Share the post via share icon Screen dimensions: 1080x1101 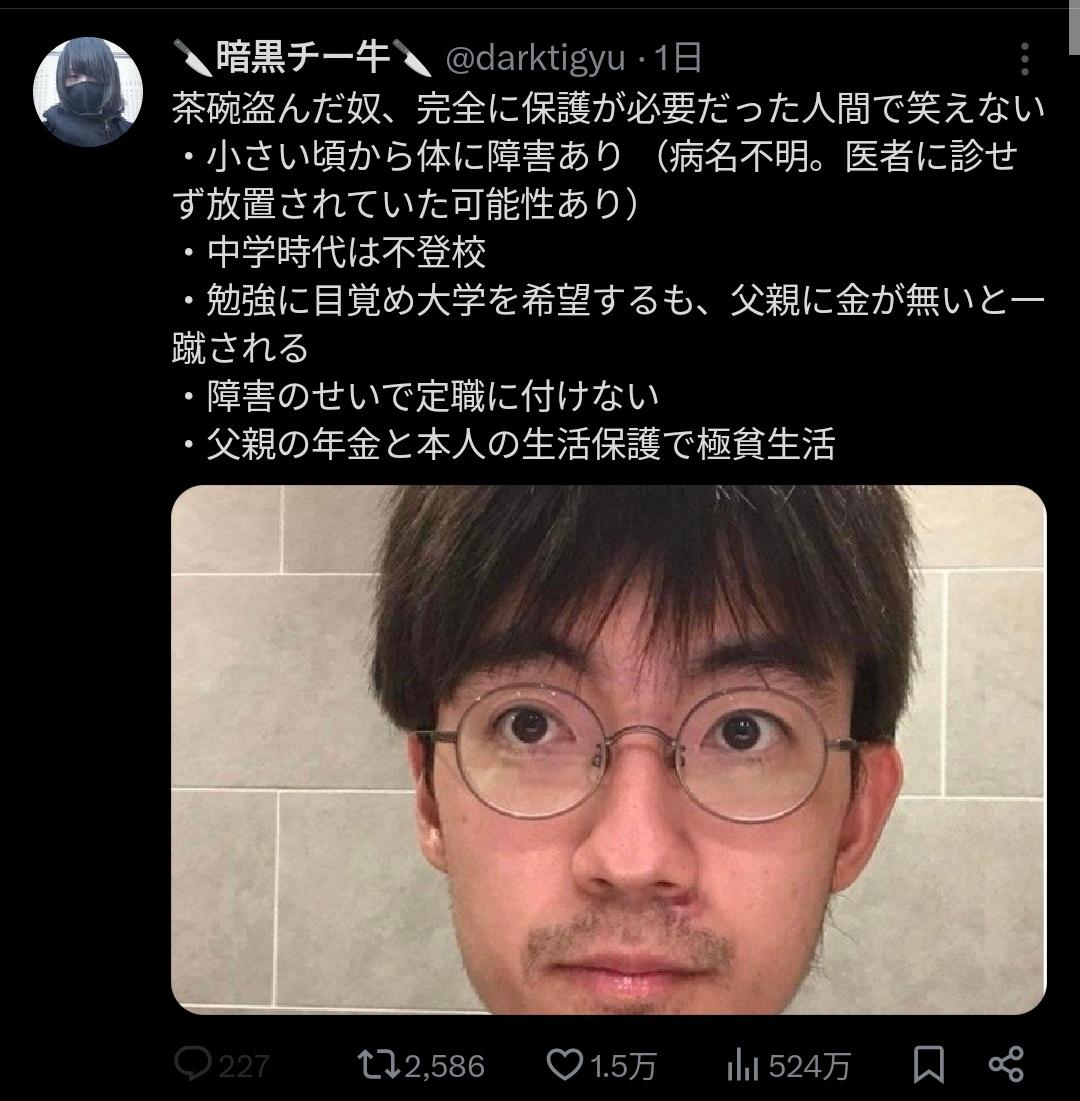1006,1065
